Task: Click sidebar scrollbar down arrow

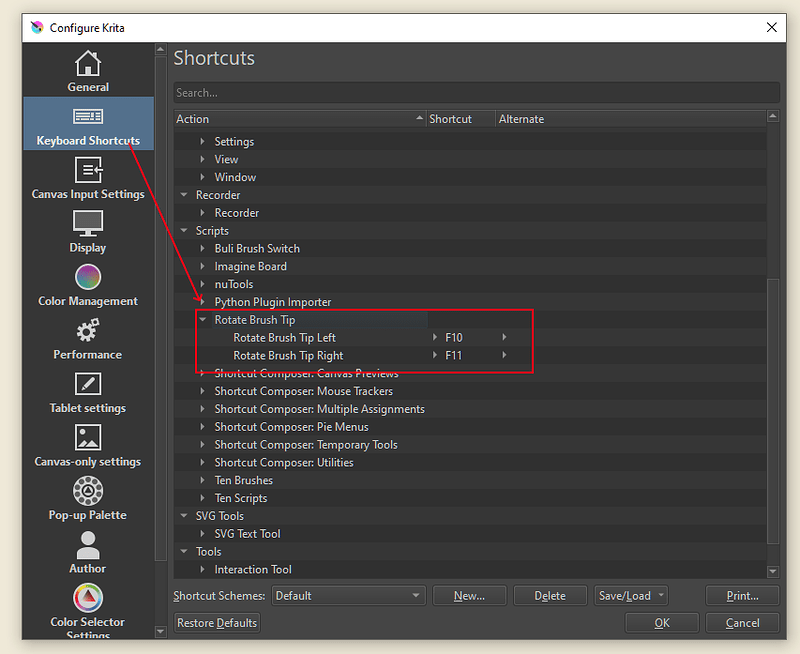Action: tap(160, 632)
